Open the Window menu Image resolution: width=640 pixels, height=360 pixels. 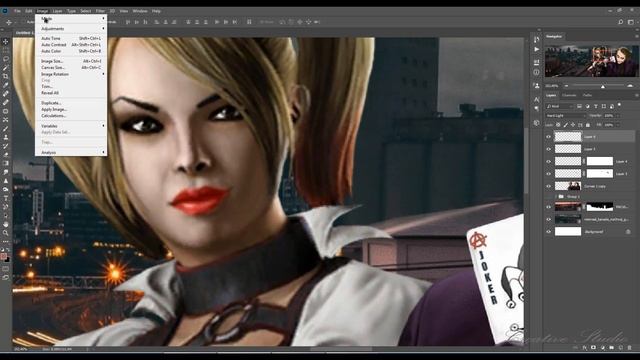coord(140,11)
